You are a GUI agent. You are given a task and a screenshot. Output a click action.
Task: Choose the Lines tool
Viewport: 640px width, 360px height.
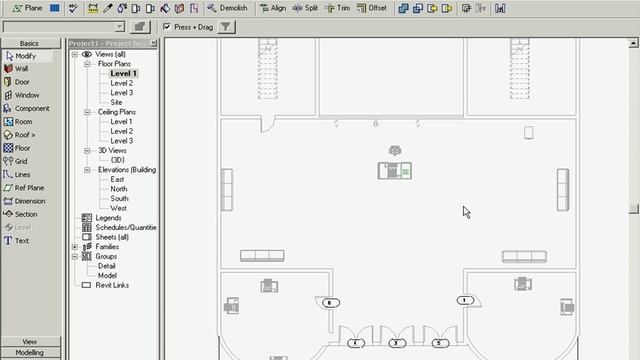point(17,174)
